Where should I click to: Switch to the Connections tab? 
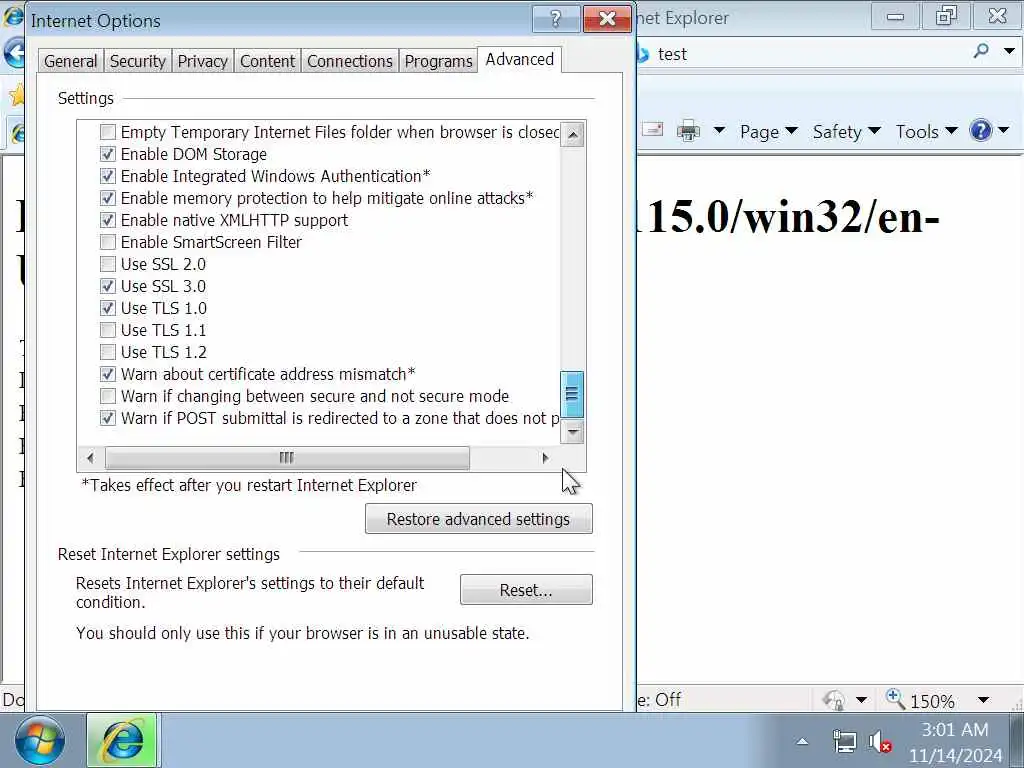coord(349,61)
